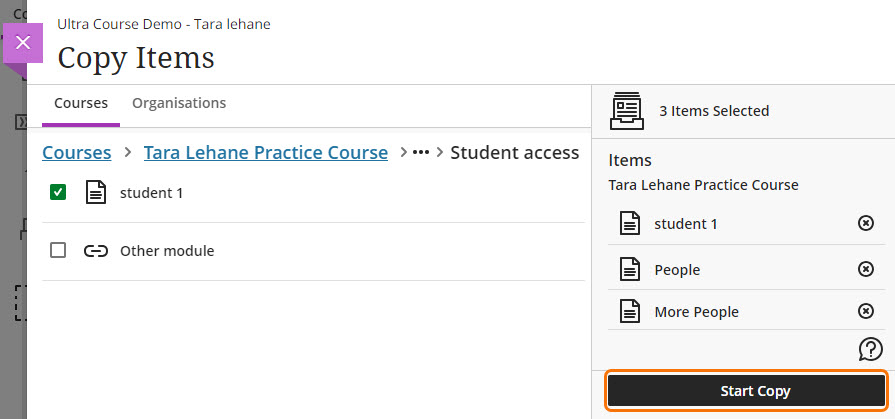The height and width of the screenshot is (419, 895).
Task: Remove student 1 from selected items
Action: (866, 223)
